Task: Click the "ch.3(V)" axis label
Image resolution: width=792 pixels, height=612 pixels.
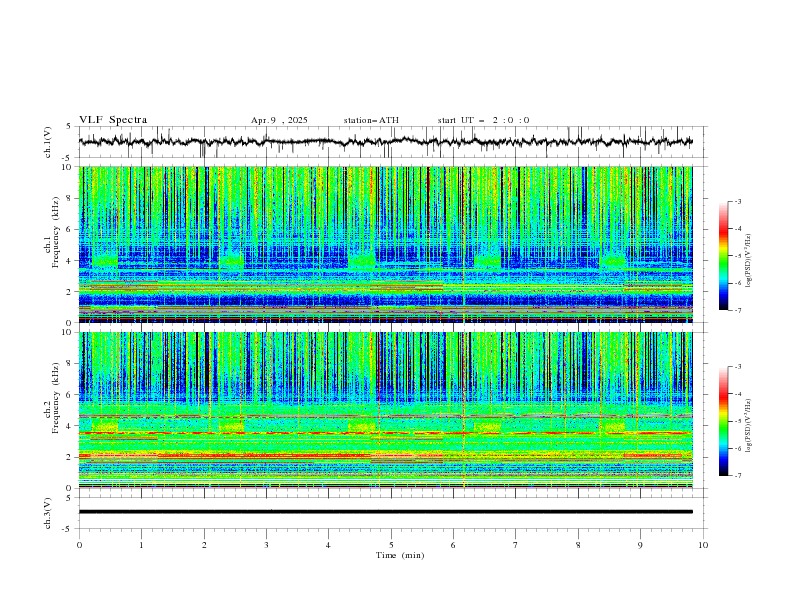Action: [48, 513]
